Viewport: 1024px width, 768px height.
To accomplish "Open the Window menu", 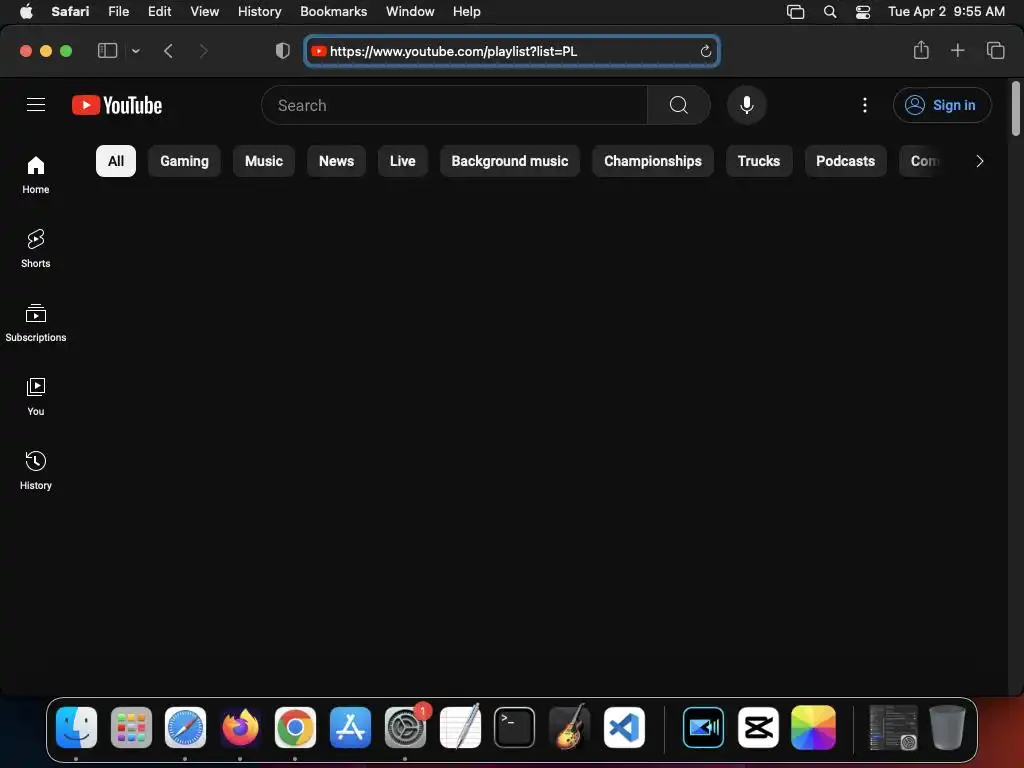I will coord(410,11).
